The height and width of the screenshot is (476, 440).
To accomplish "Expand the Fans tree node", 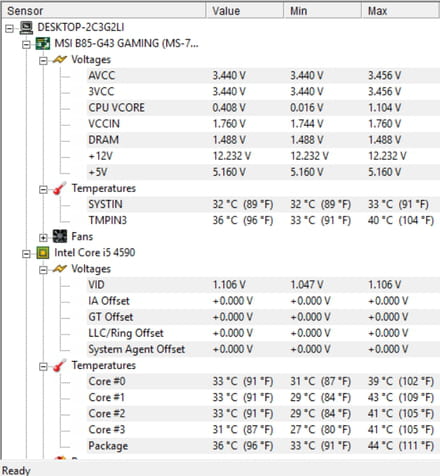I will coord(43,237).
